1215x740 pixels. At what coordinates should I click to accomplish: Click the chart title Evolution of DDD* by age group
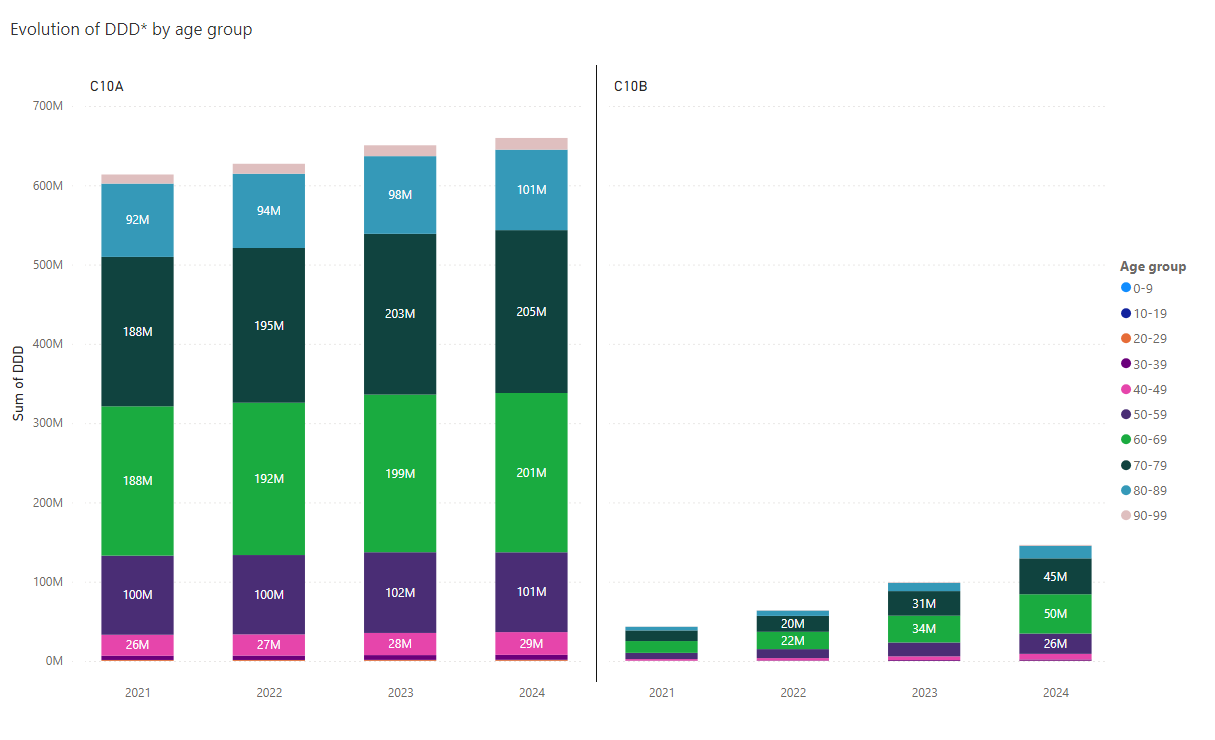pos(131,29)
